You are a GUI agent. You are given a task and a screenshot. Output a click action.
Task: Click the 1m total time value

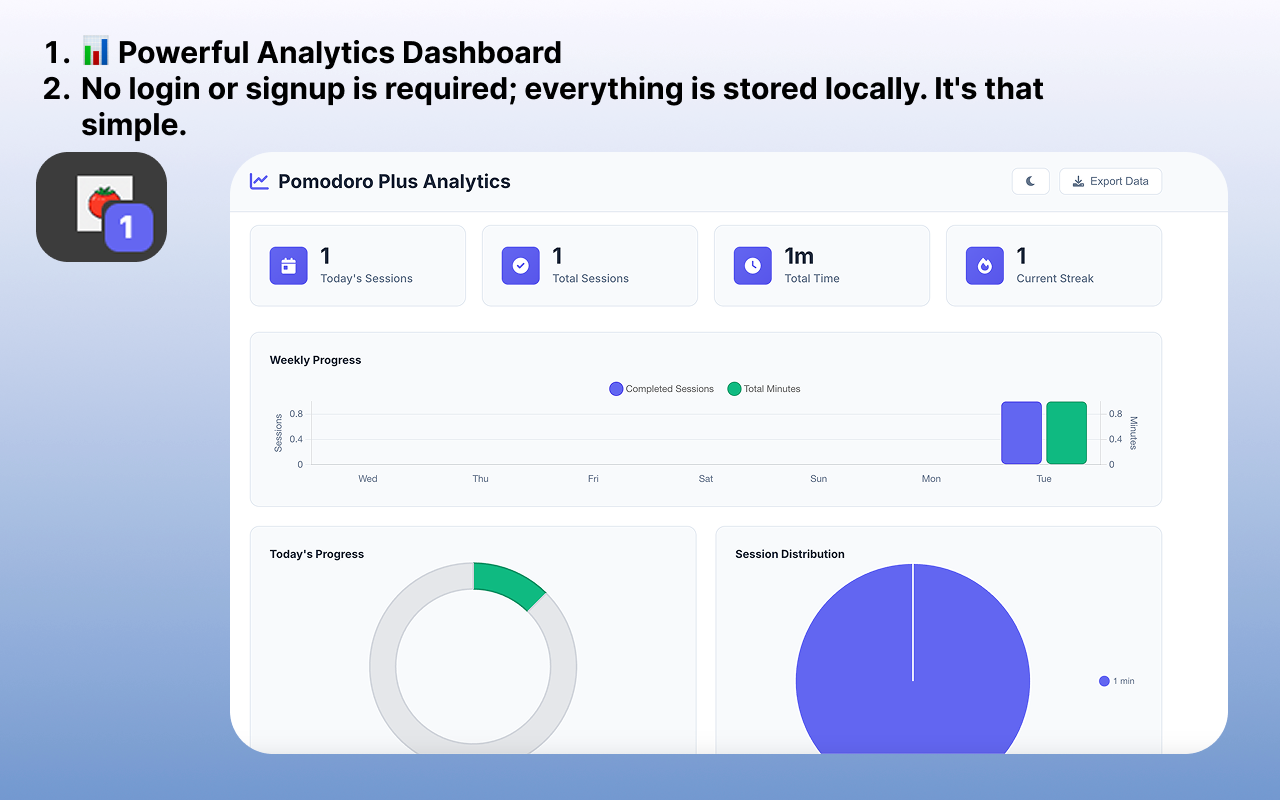[798, 256]
